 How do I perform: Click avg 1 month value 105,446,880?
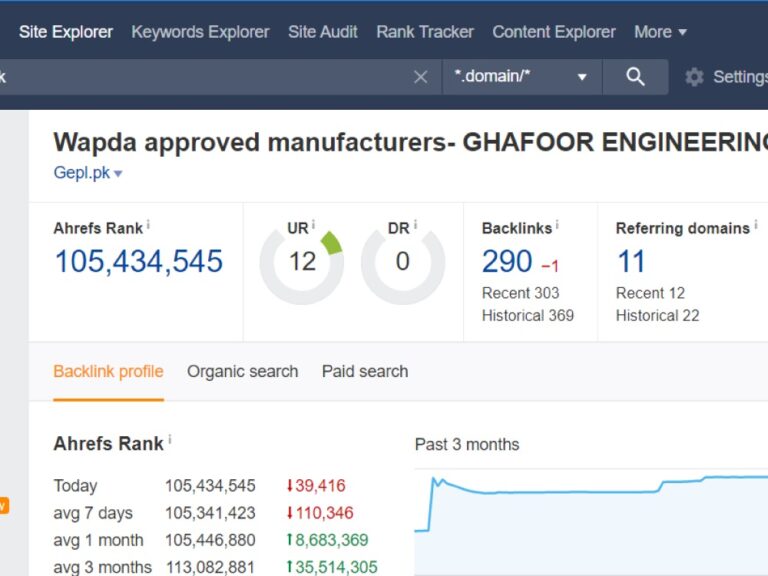pyautogui.click(x=210, y=540)
